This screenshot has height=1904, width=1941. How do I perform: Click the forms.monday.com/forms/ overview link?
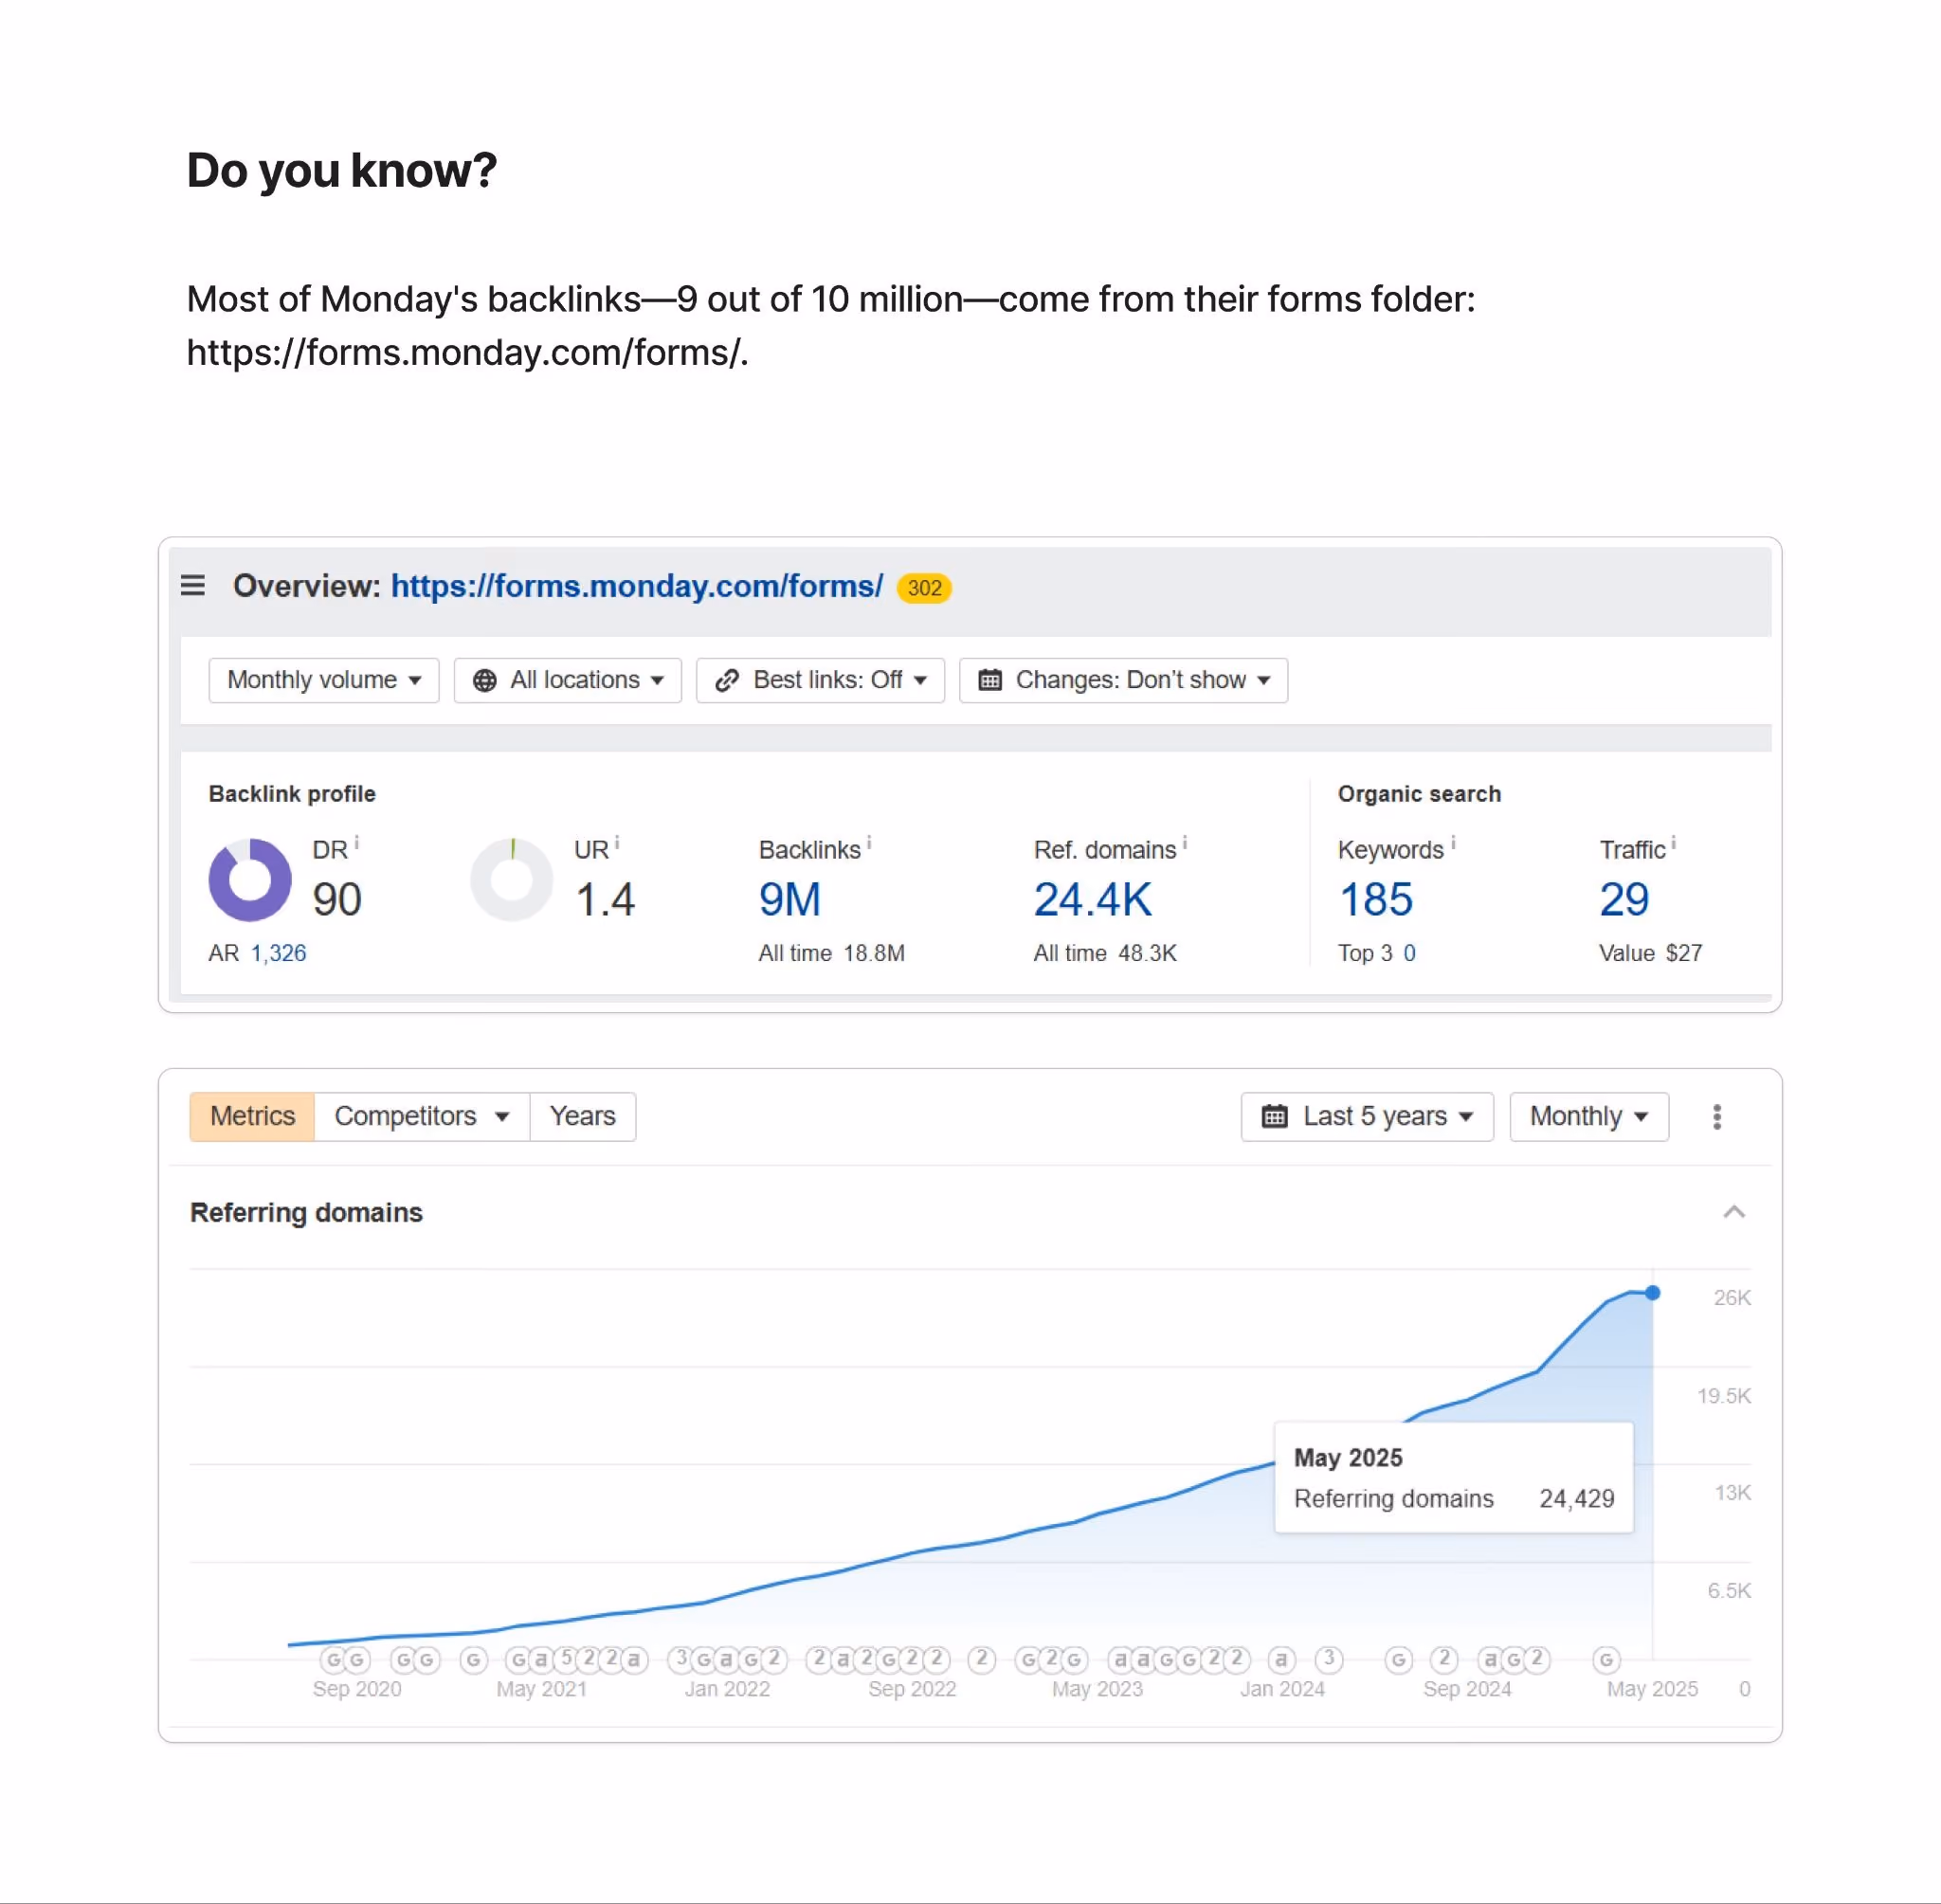637,586
